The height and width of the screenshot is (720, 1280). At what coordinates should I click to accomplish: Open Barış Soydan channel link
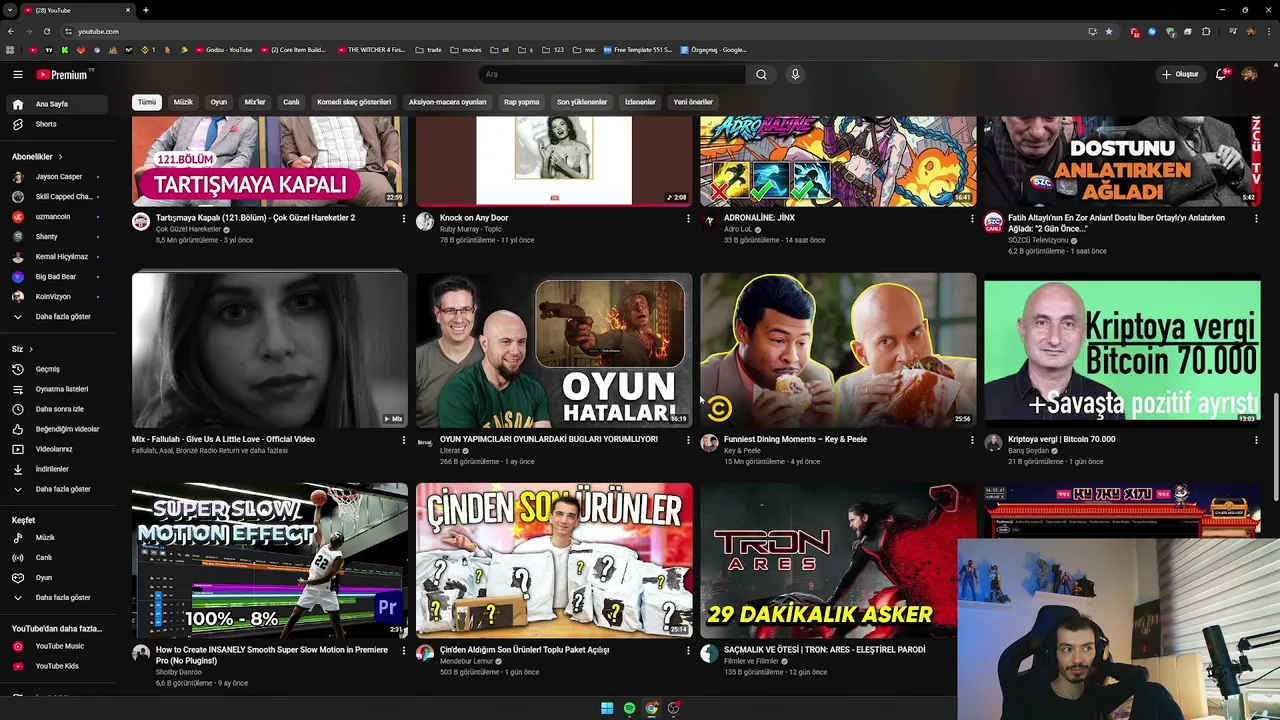pyautogui.click(x=1028, y=451)
